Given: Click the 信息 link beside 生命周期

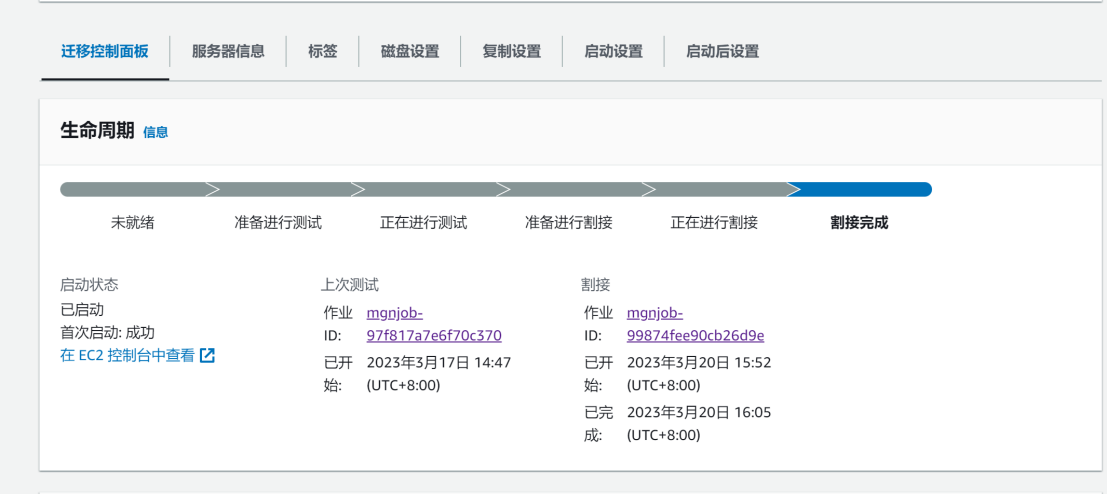Looking at the screenshot, I should click(x=155, y=132).
